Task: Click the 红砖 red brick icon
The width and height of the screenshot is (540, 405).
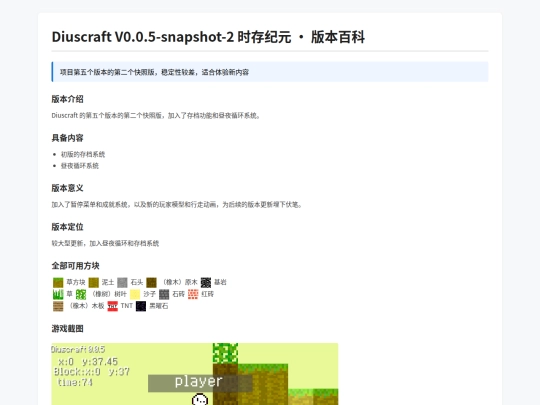Action: tap(193, 294)
